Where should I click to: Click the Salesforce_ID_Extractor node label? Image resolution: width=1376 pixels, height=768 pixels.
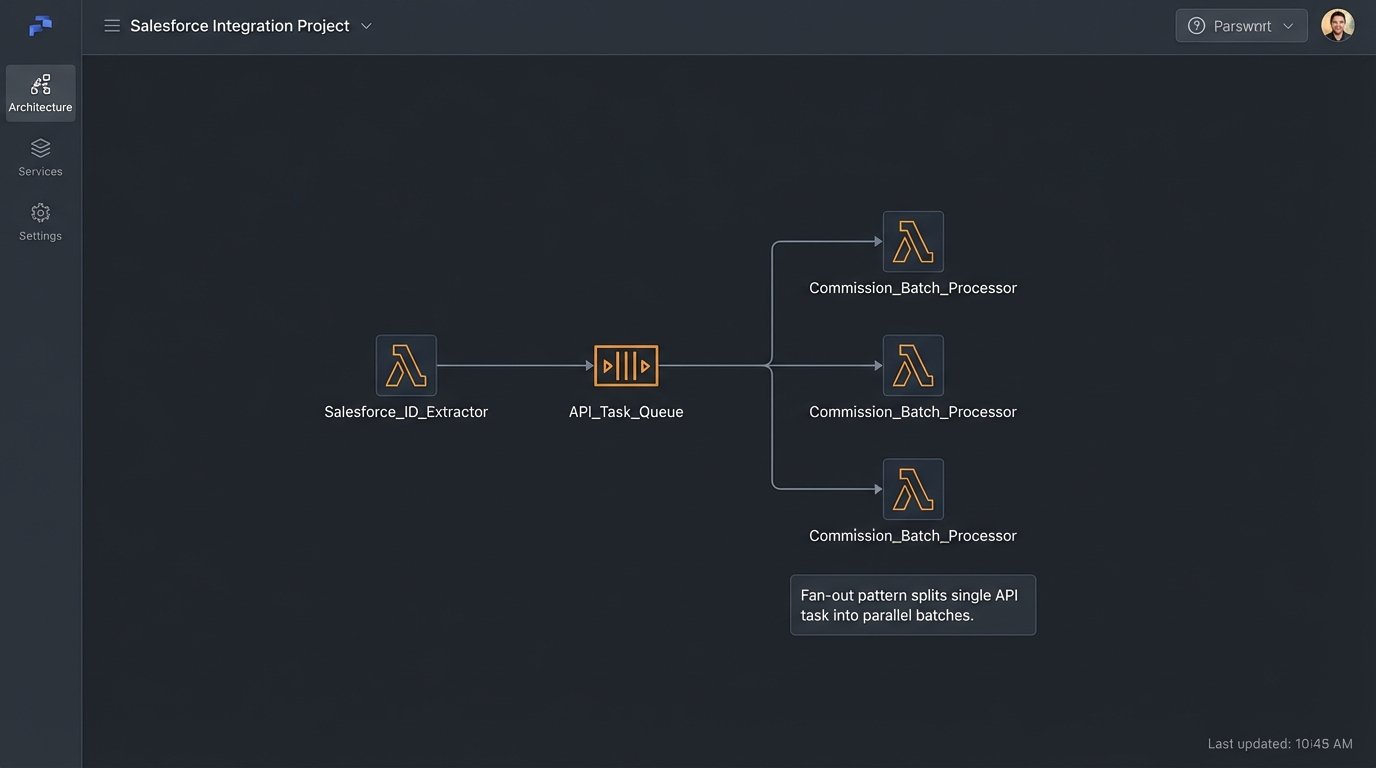[x=406, y=411]
